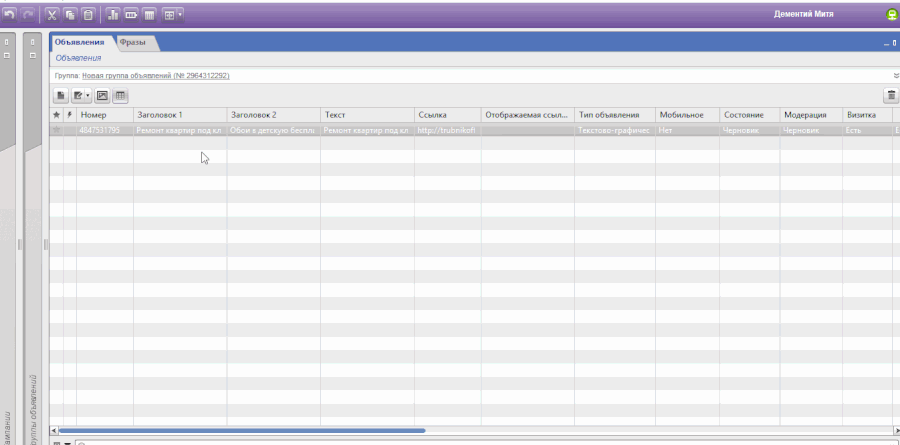Viewport: 900px width, 445px height.
Task: Click the Визитка column header
Action: coord(867,115)
